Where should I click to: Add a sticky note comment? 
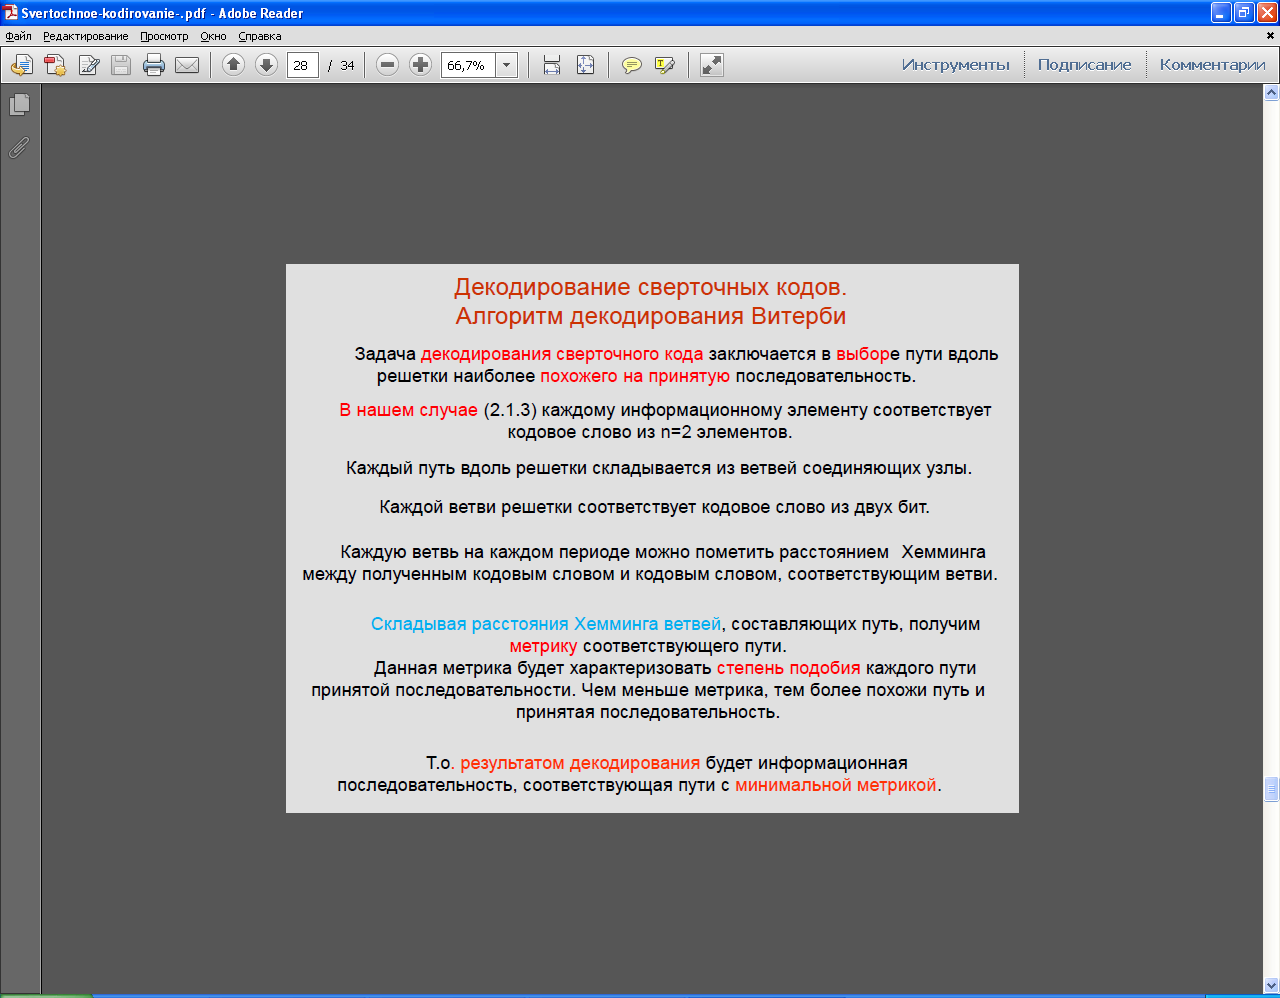pyautogui.click(x=632, y=65)
